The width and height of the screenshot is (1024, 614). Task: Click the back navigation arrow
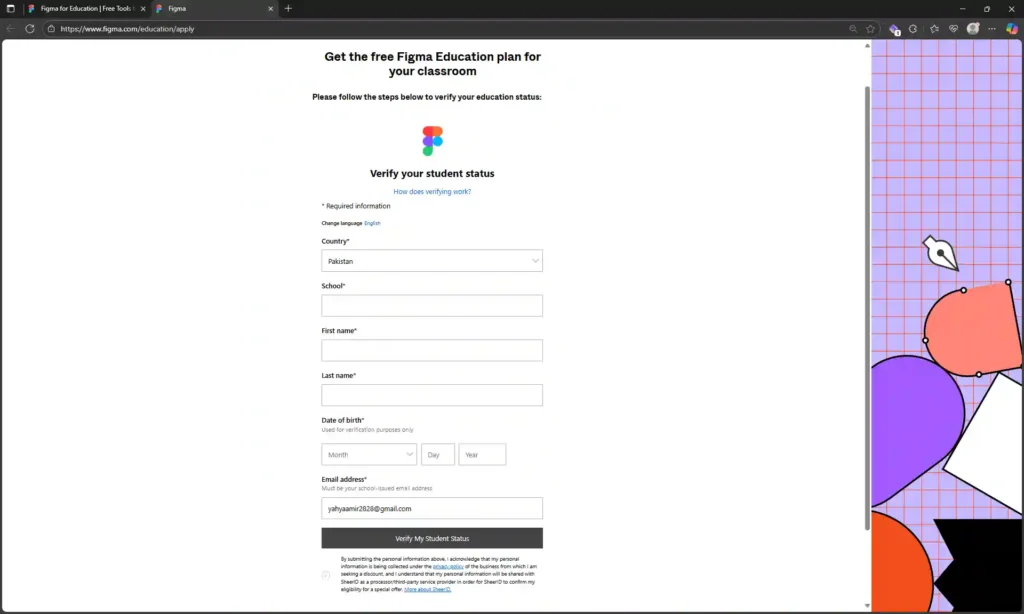pos(12,29)
